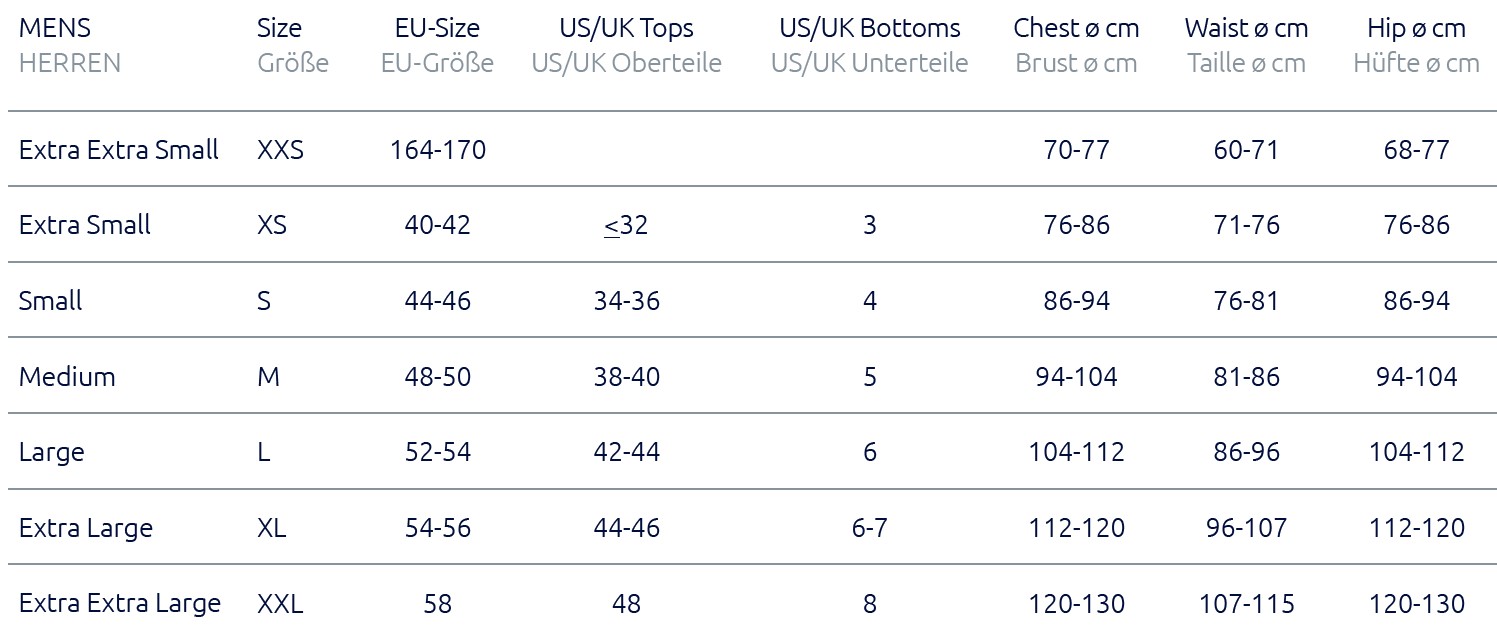This screenshot has height=632, width=1497.
Task: Click the 107-115 waist value
Action: click(1246, 604)
